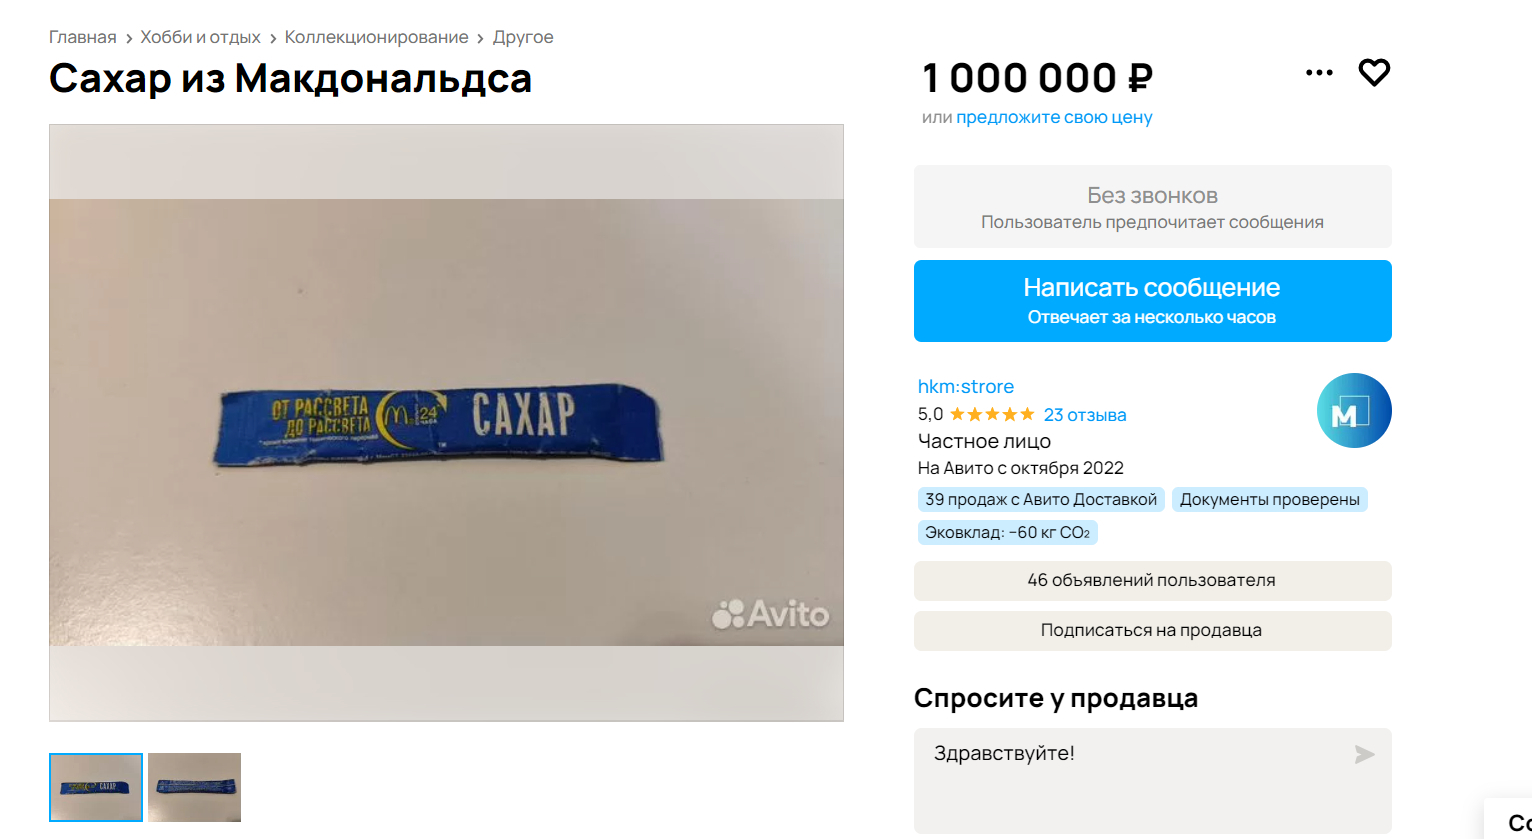Go to Главная breadcrumb
This screenshot has width=1532, height=839.
pyautogui.click(x=83, y=37)
